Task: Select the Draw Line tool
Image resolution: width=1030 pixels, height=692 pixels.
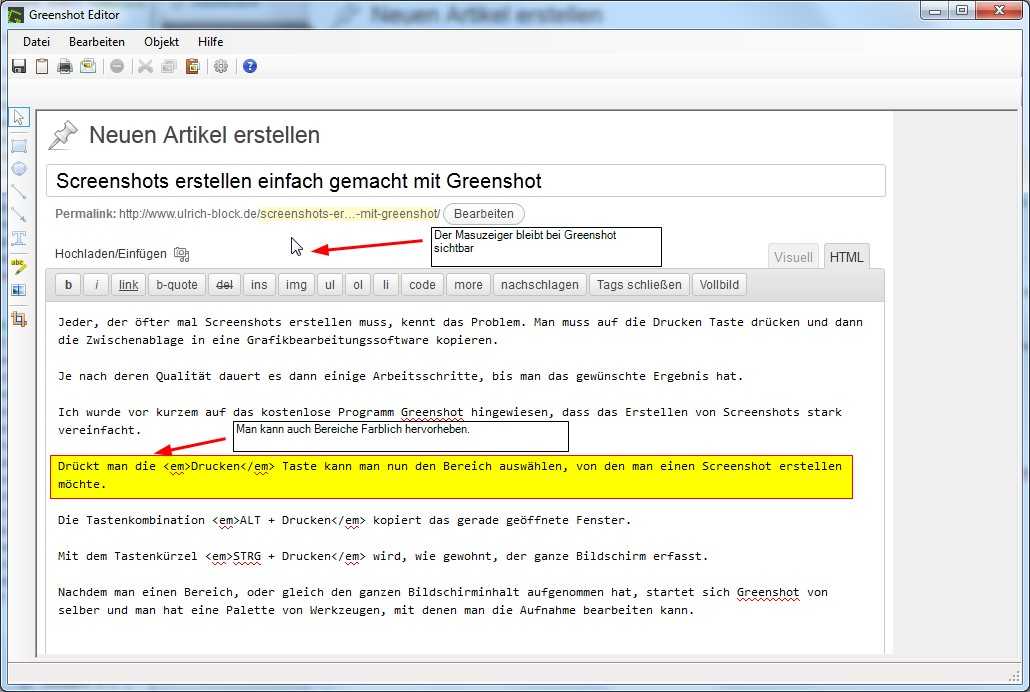Action: tap(19, 191)
